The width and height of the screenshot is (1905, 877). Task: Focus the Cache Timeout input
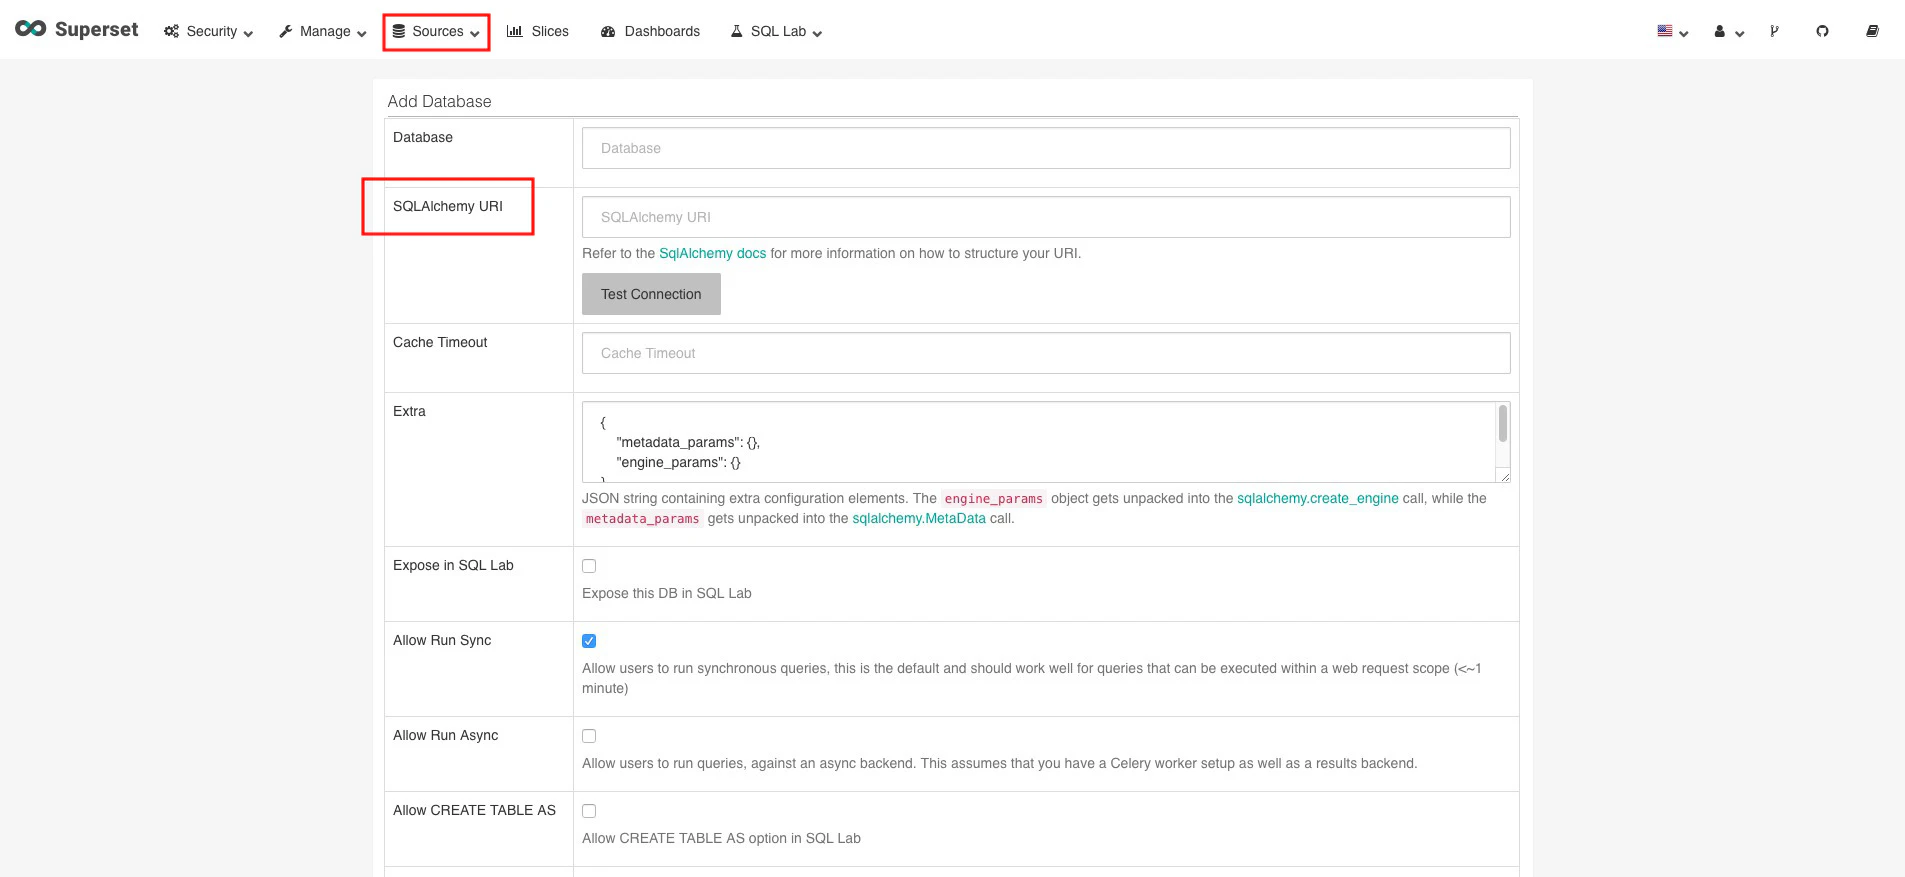1046,353
